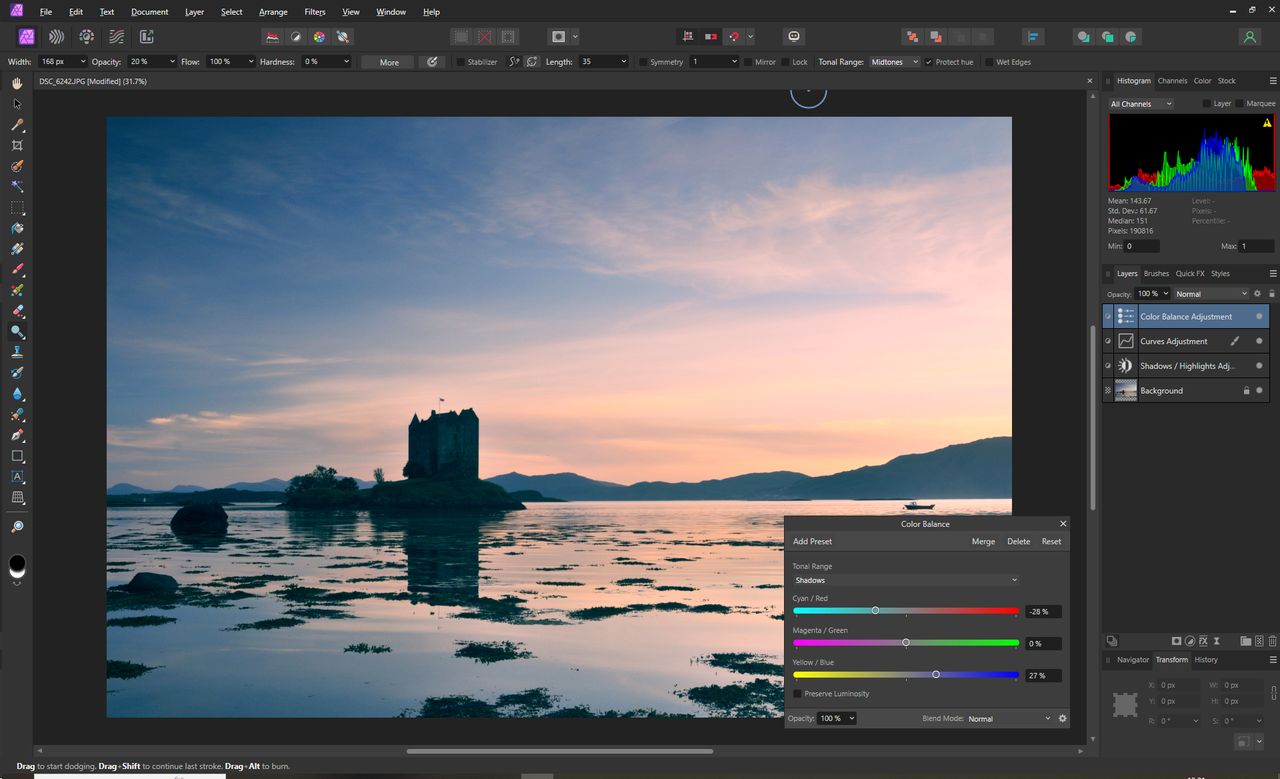This screenshot has width=1280, height=779.
Task: Open the histogram All Channels dropdown
Action: (1139, 104)
